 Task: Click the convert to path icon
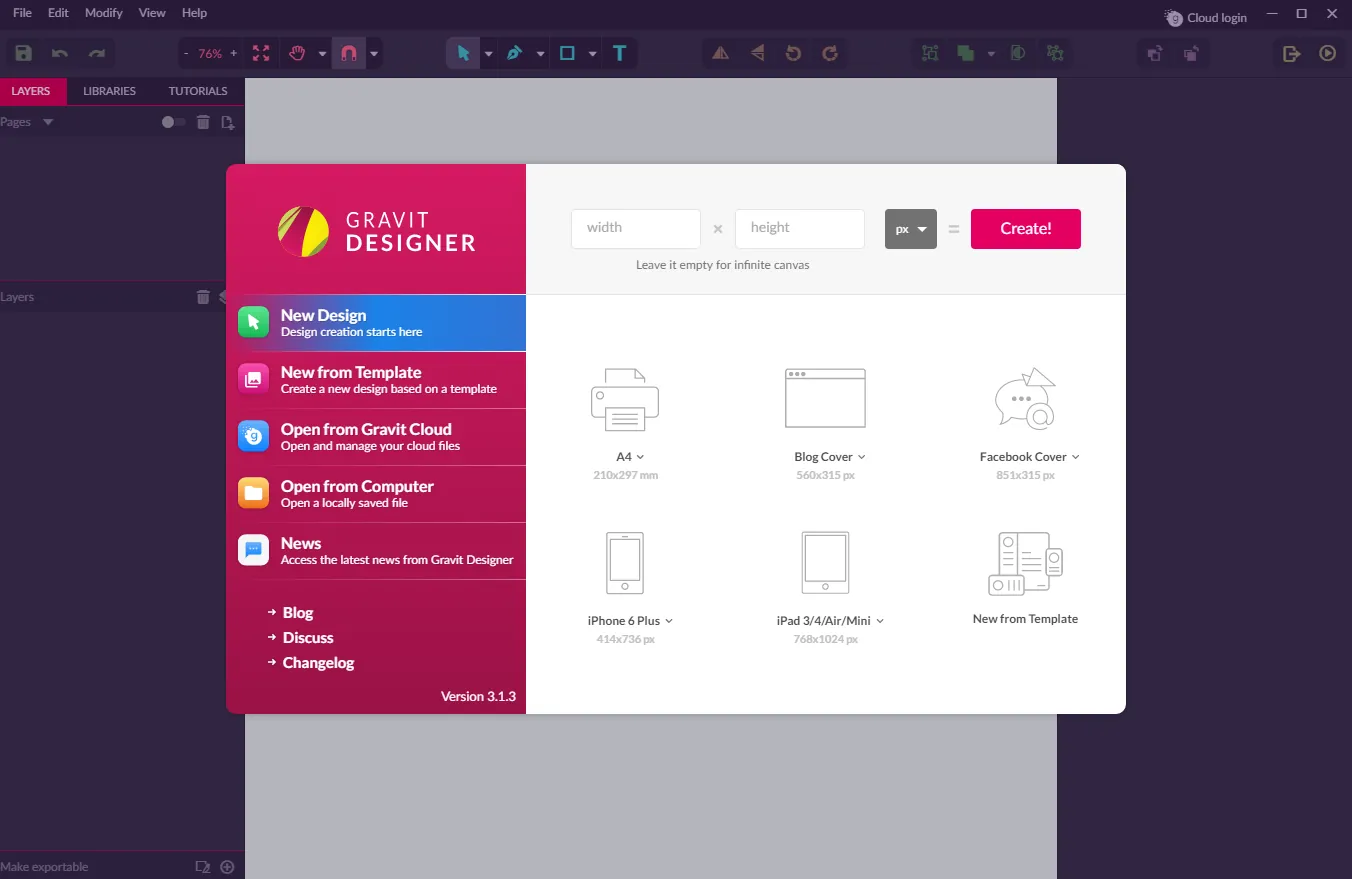[1054, 53]
